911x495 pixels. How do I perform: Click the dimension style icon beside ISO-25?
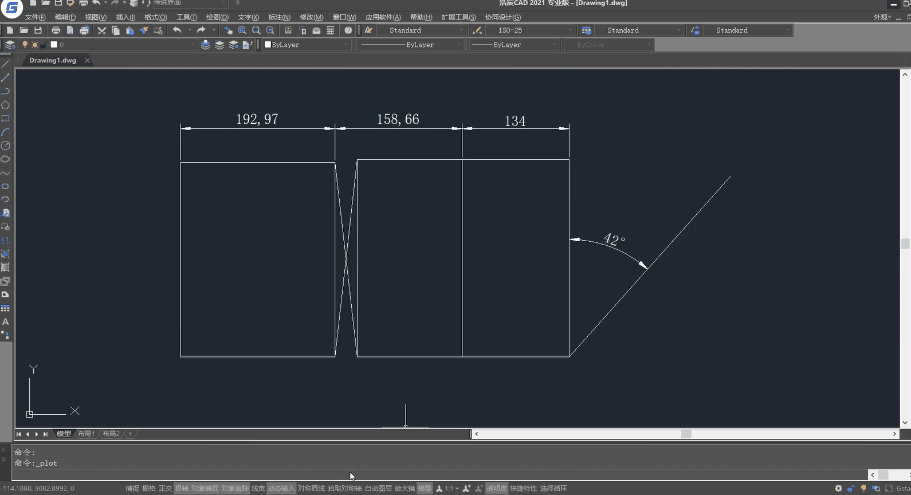[x=478, y=30]
